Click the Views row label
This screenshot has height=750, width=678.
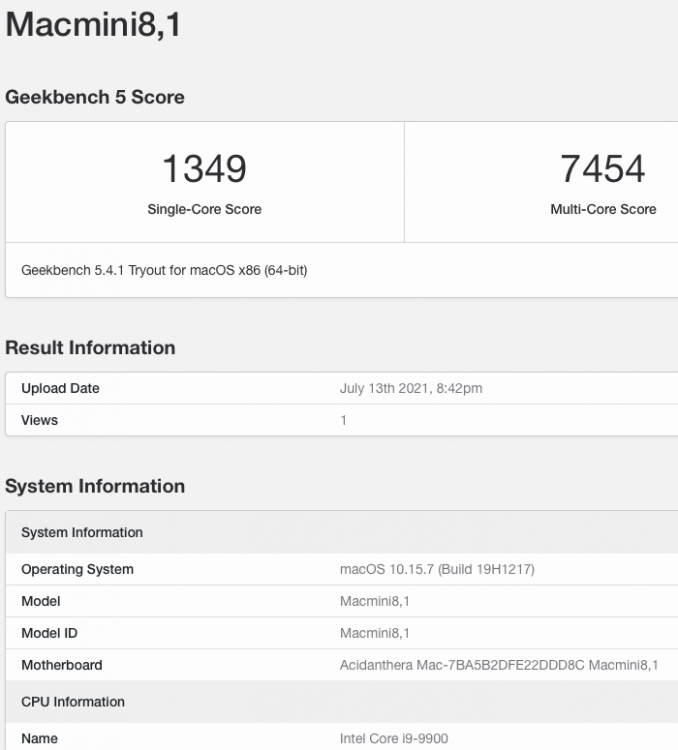click(39, 420)
